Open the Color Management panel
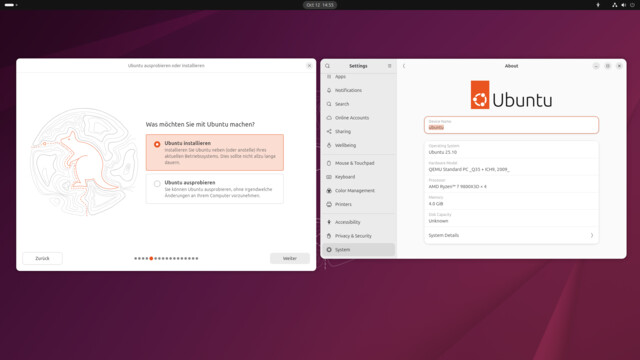This screenshot has height=360, width=640. tap(358, 191)
